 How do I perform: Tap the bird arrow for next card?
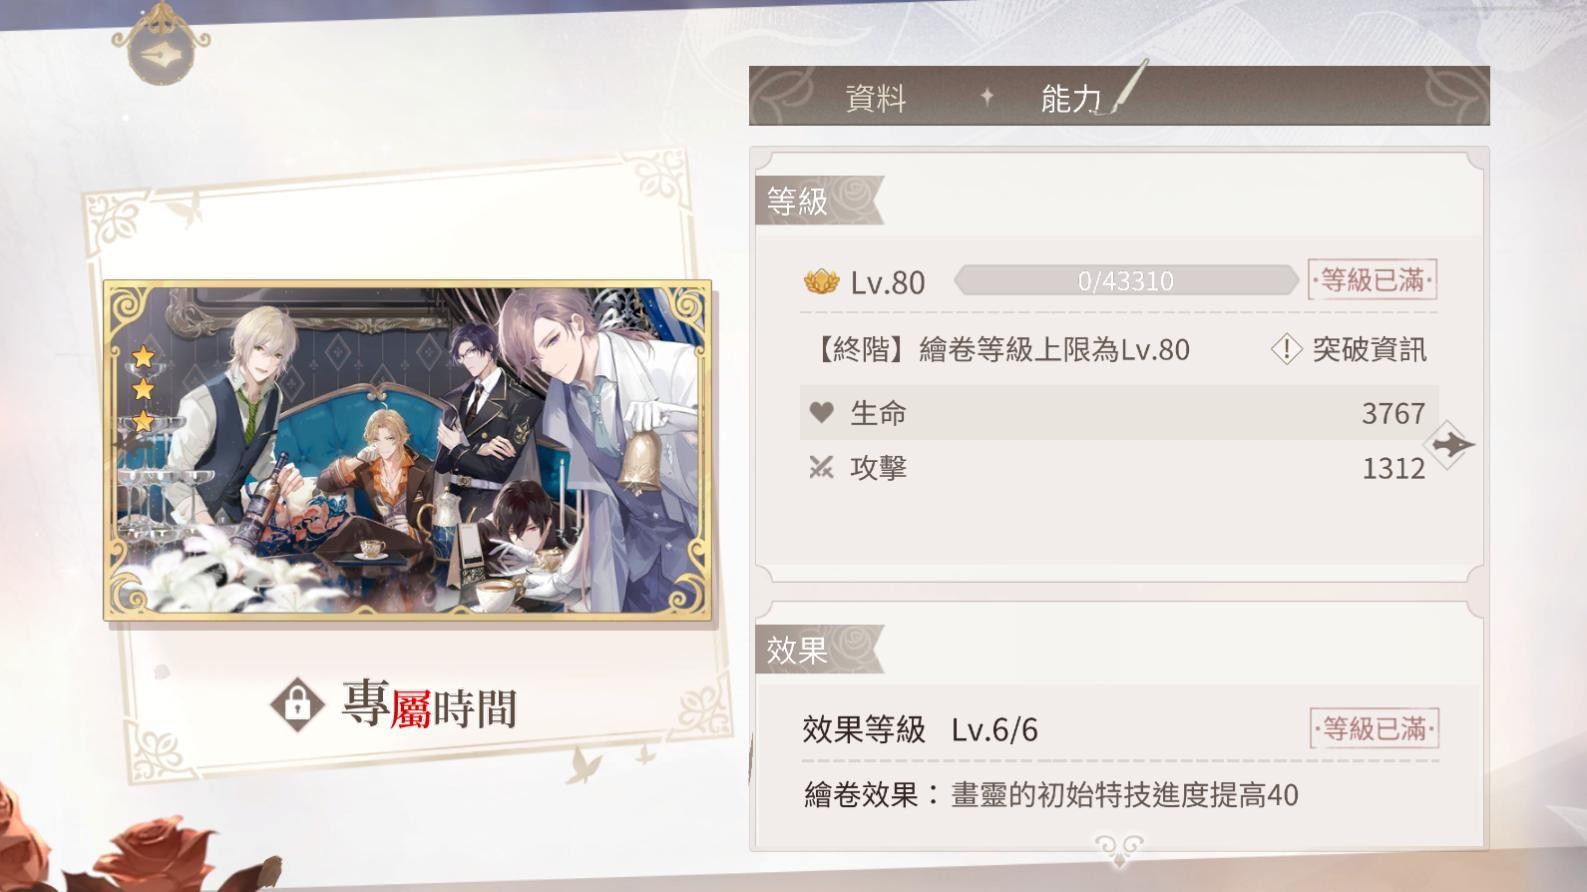tap(1452, 444)
